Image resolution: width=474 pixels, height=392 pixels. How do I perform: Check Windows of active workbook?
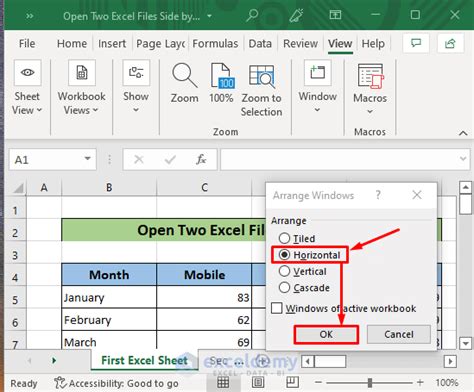(277, 308)
